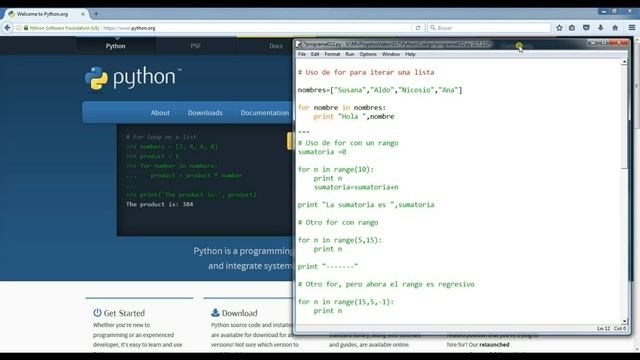Open the Help menu in IDLE editor
Viewport: 640px width, 360px height.
tap(410, 54)
